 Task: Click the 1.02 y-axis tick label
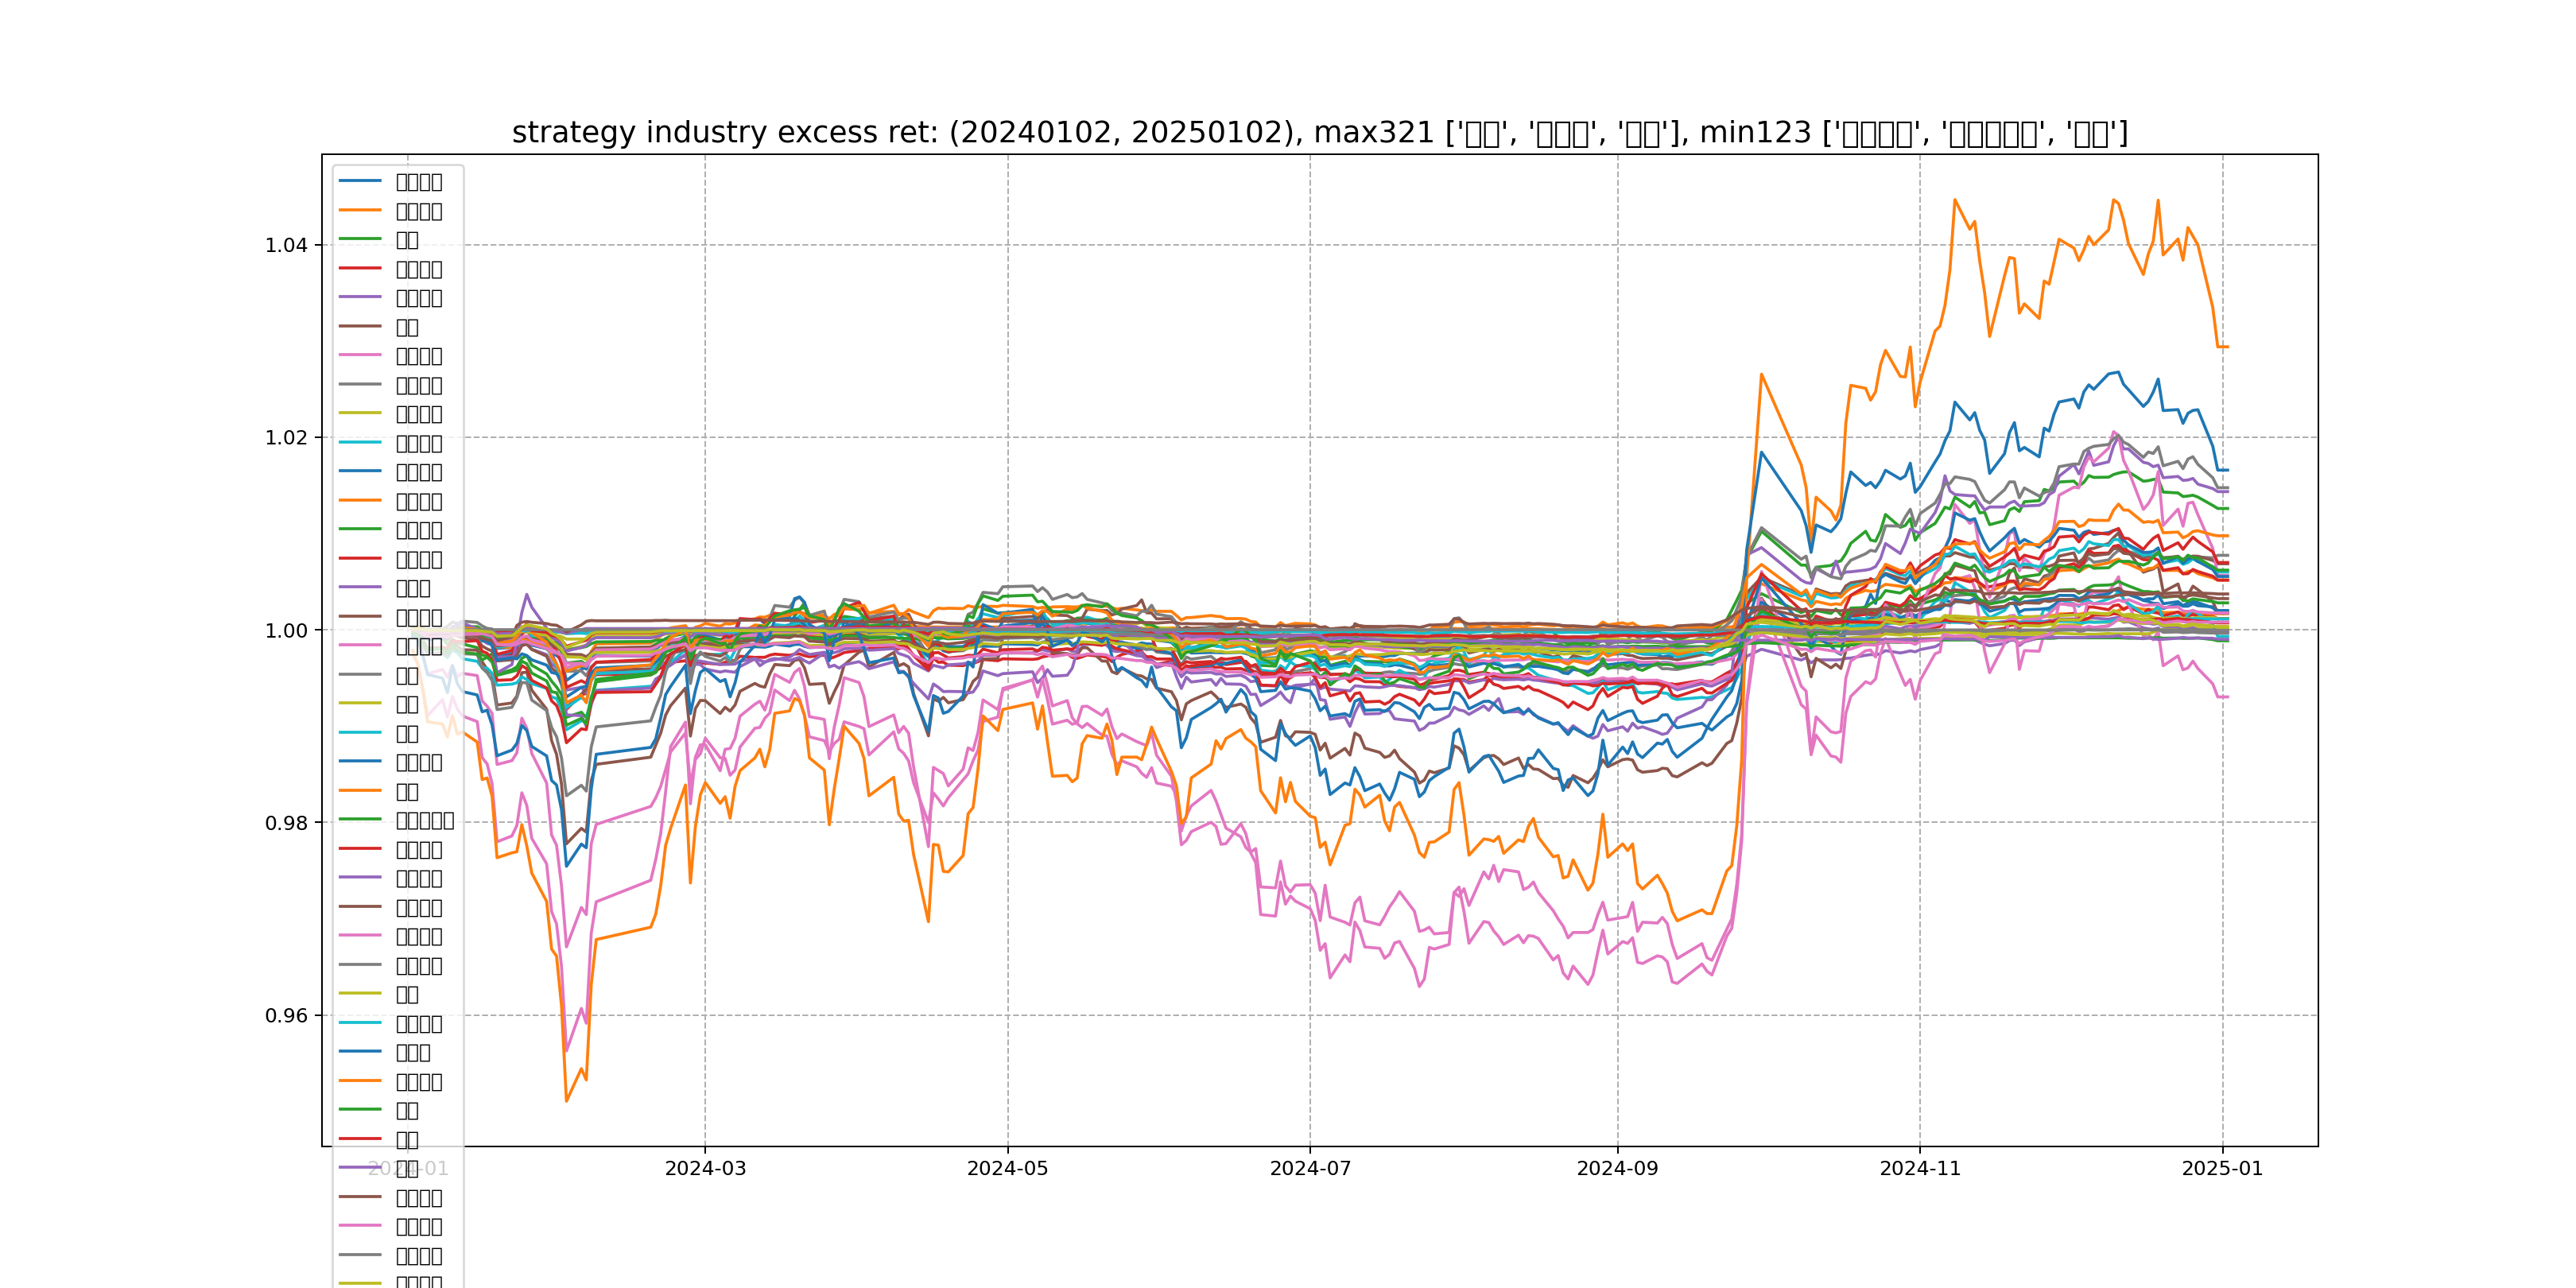tap(286, 438)
